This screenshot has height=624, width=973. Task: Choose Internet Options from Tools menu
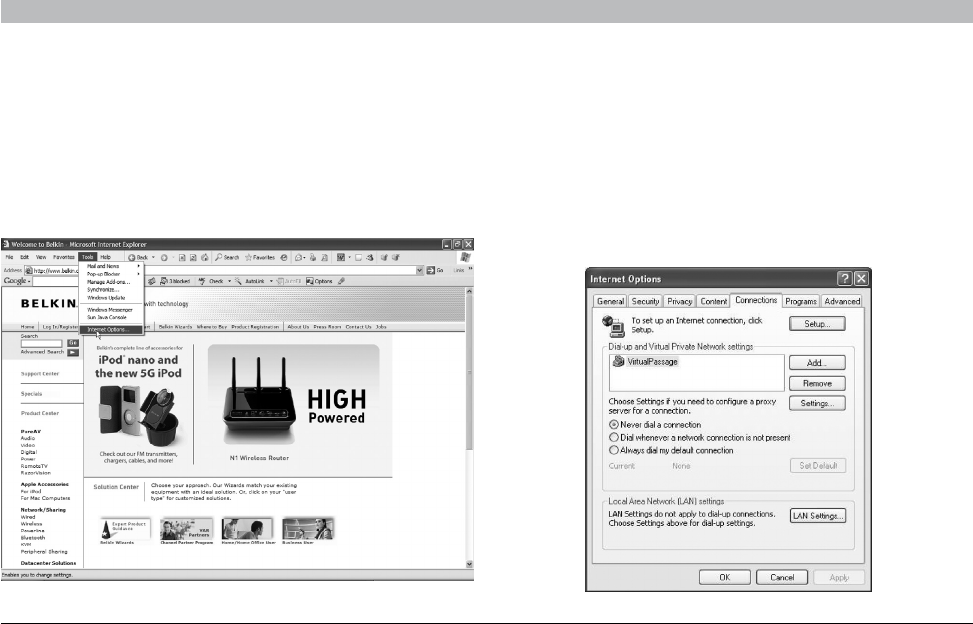pyautogui.click(x=112, y=329)
